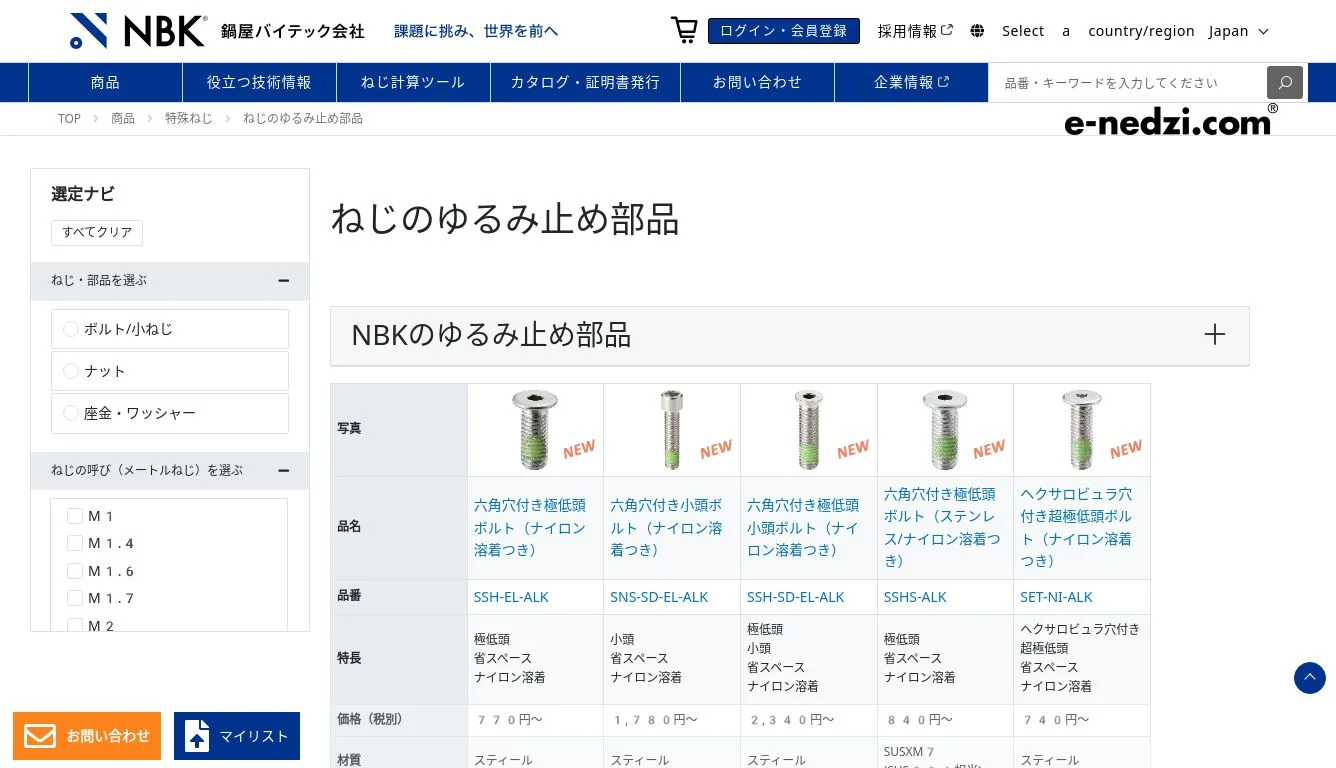The height and width of the screenshot is (768, 1336).
Task: Open SSH-SD-EL-ALK product thumbnail
Action: coord(809,429)
